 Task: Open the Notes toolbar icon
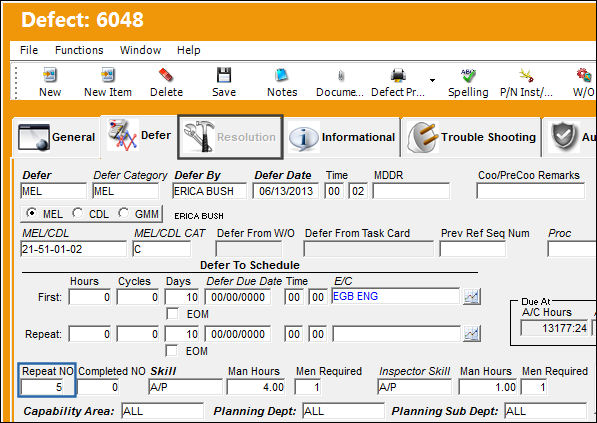[282, 75]
